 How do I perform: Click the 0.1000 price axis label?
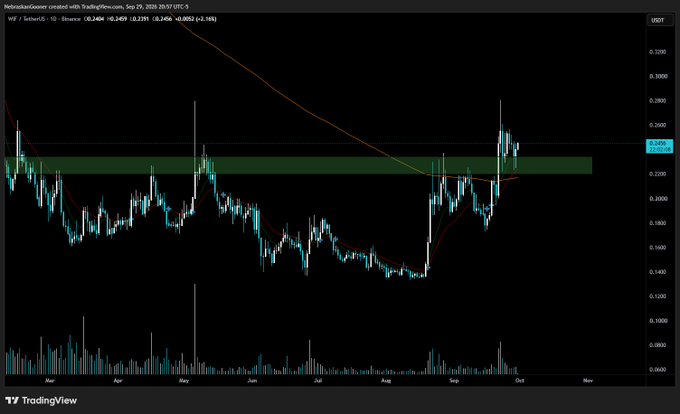click(658, 321)
